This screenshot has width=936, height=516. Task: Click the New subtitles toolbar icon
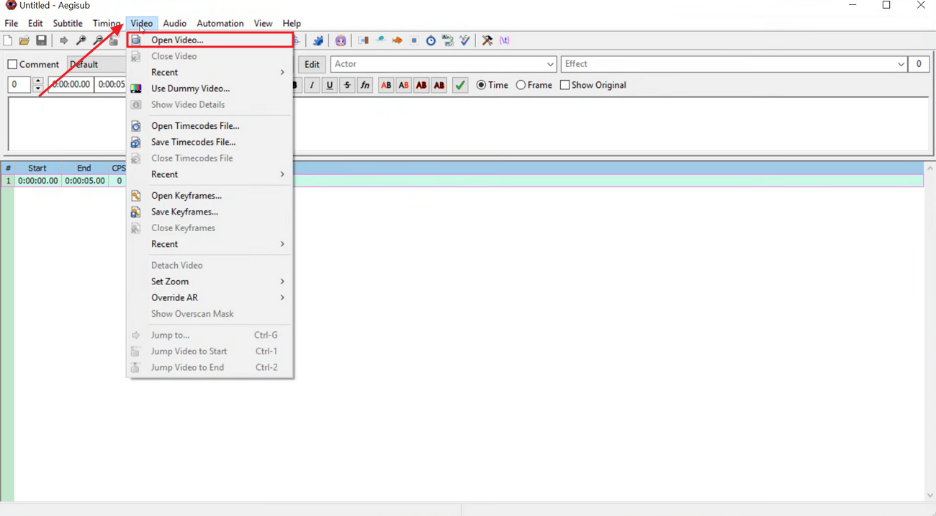[x=8, y=41]
